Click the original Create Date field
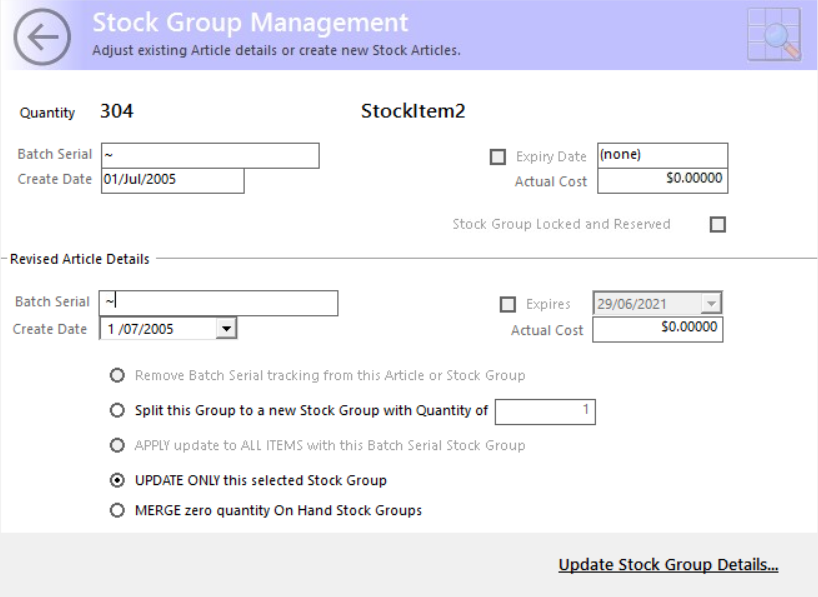Screen dimensions: 818x597 [x=173, y=181]
